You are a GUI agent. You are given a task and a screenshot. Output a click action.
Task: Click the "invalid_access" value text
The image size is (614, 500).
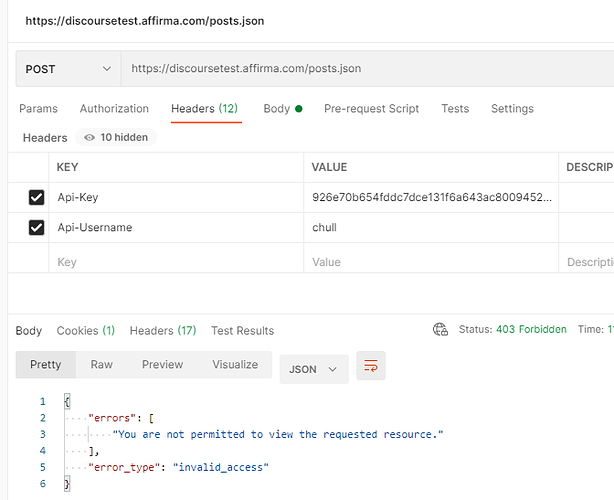point(221,468)
